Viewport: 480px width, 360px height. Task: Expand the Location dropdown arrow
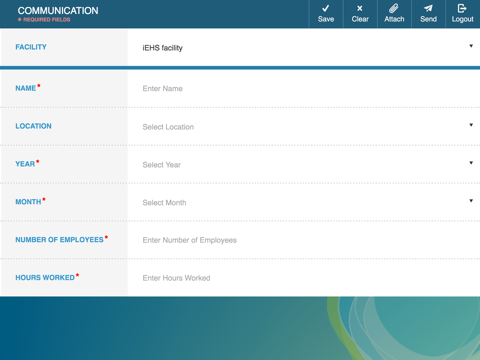[x=471, y=125]
